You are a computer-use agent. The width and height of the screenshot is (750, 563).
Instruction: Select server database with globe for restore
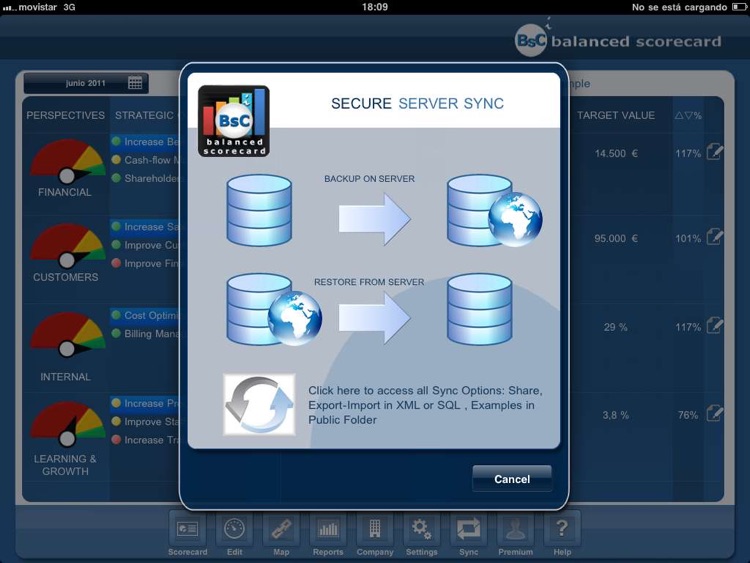274,309
